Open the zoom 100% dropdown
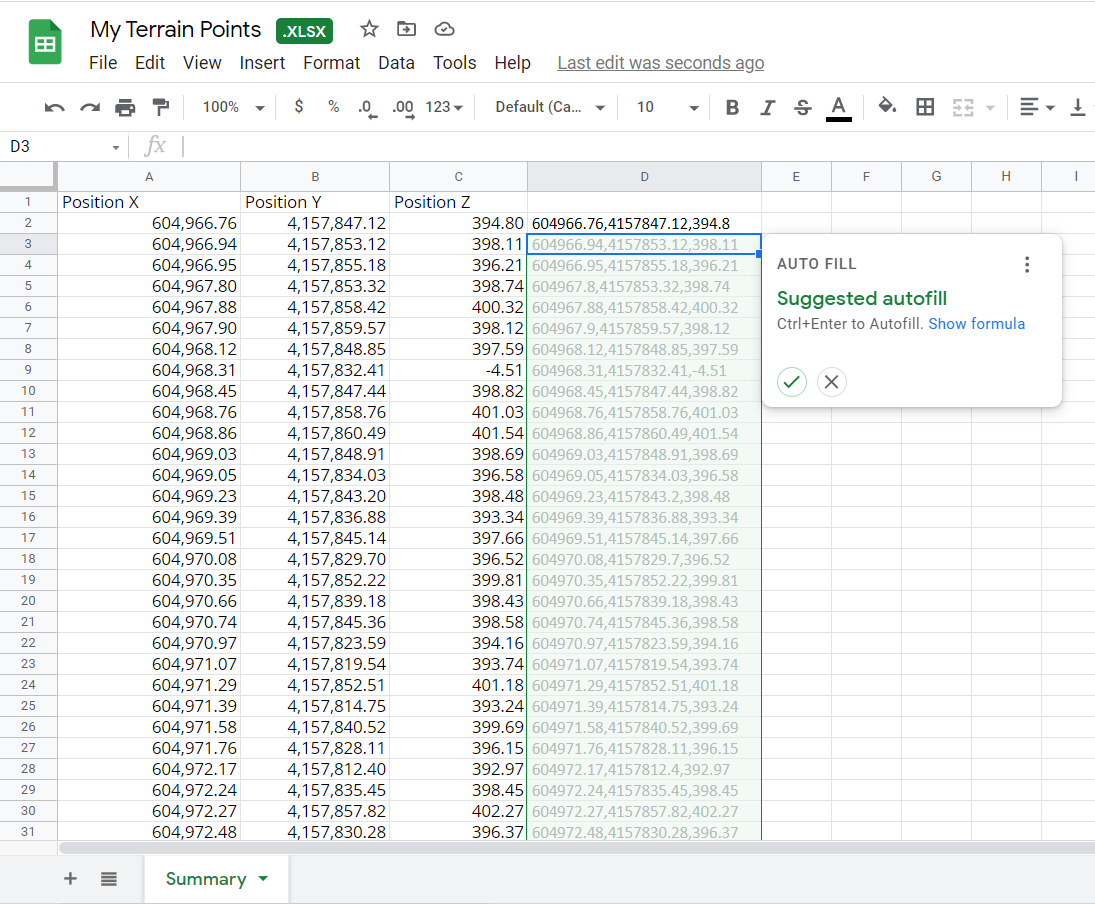1095x904 pixels. tap(233, 108)
